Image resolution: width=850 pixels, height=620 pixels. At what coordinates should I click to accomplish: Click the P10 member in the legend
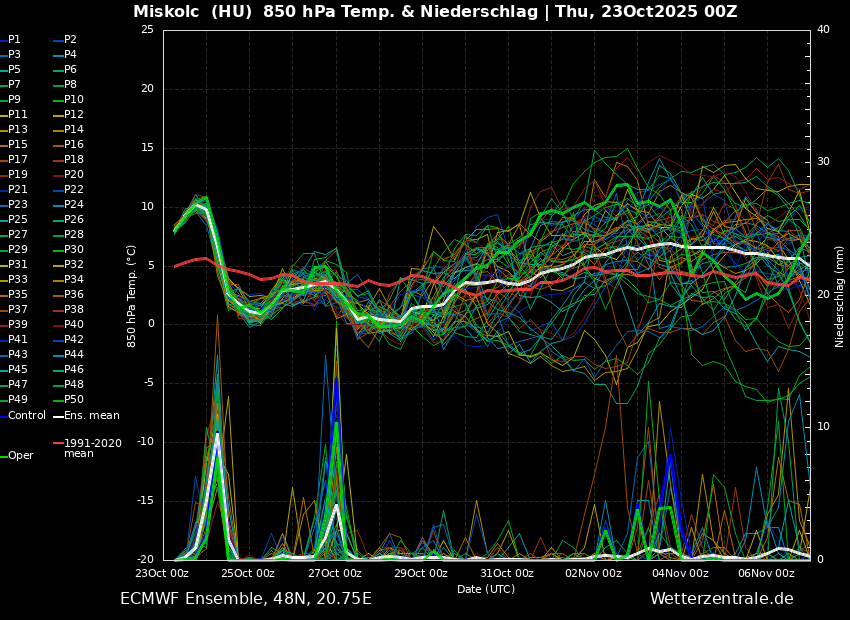pyautogui.click(x=74, y=99)
